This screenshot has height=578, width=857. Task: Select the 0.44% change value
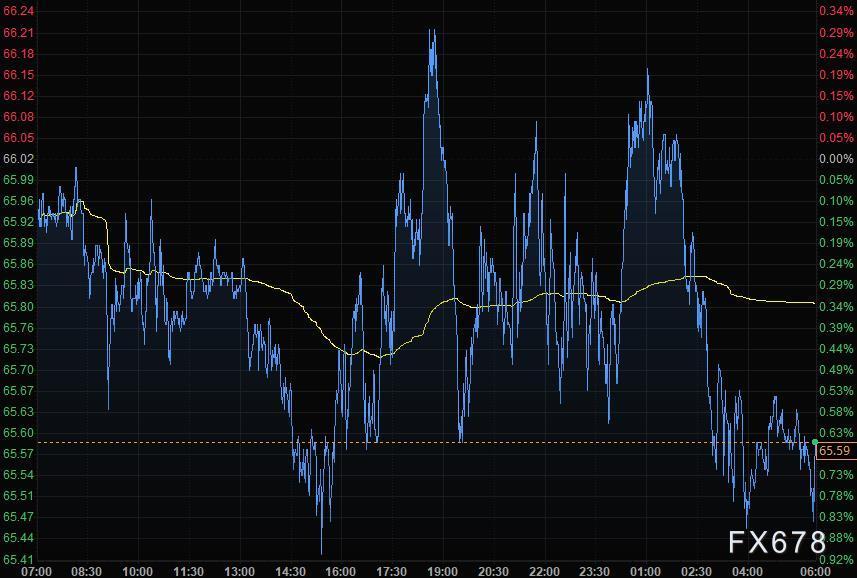point(836,349)
